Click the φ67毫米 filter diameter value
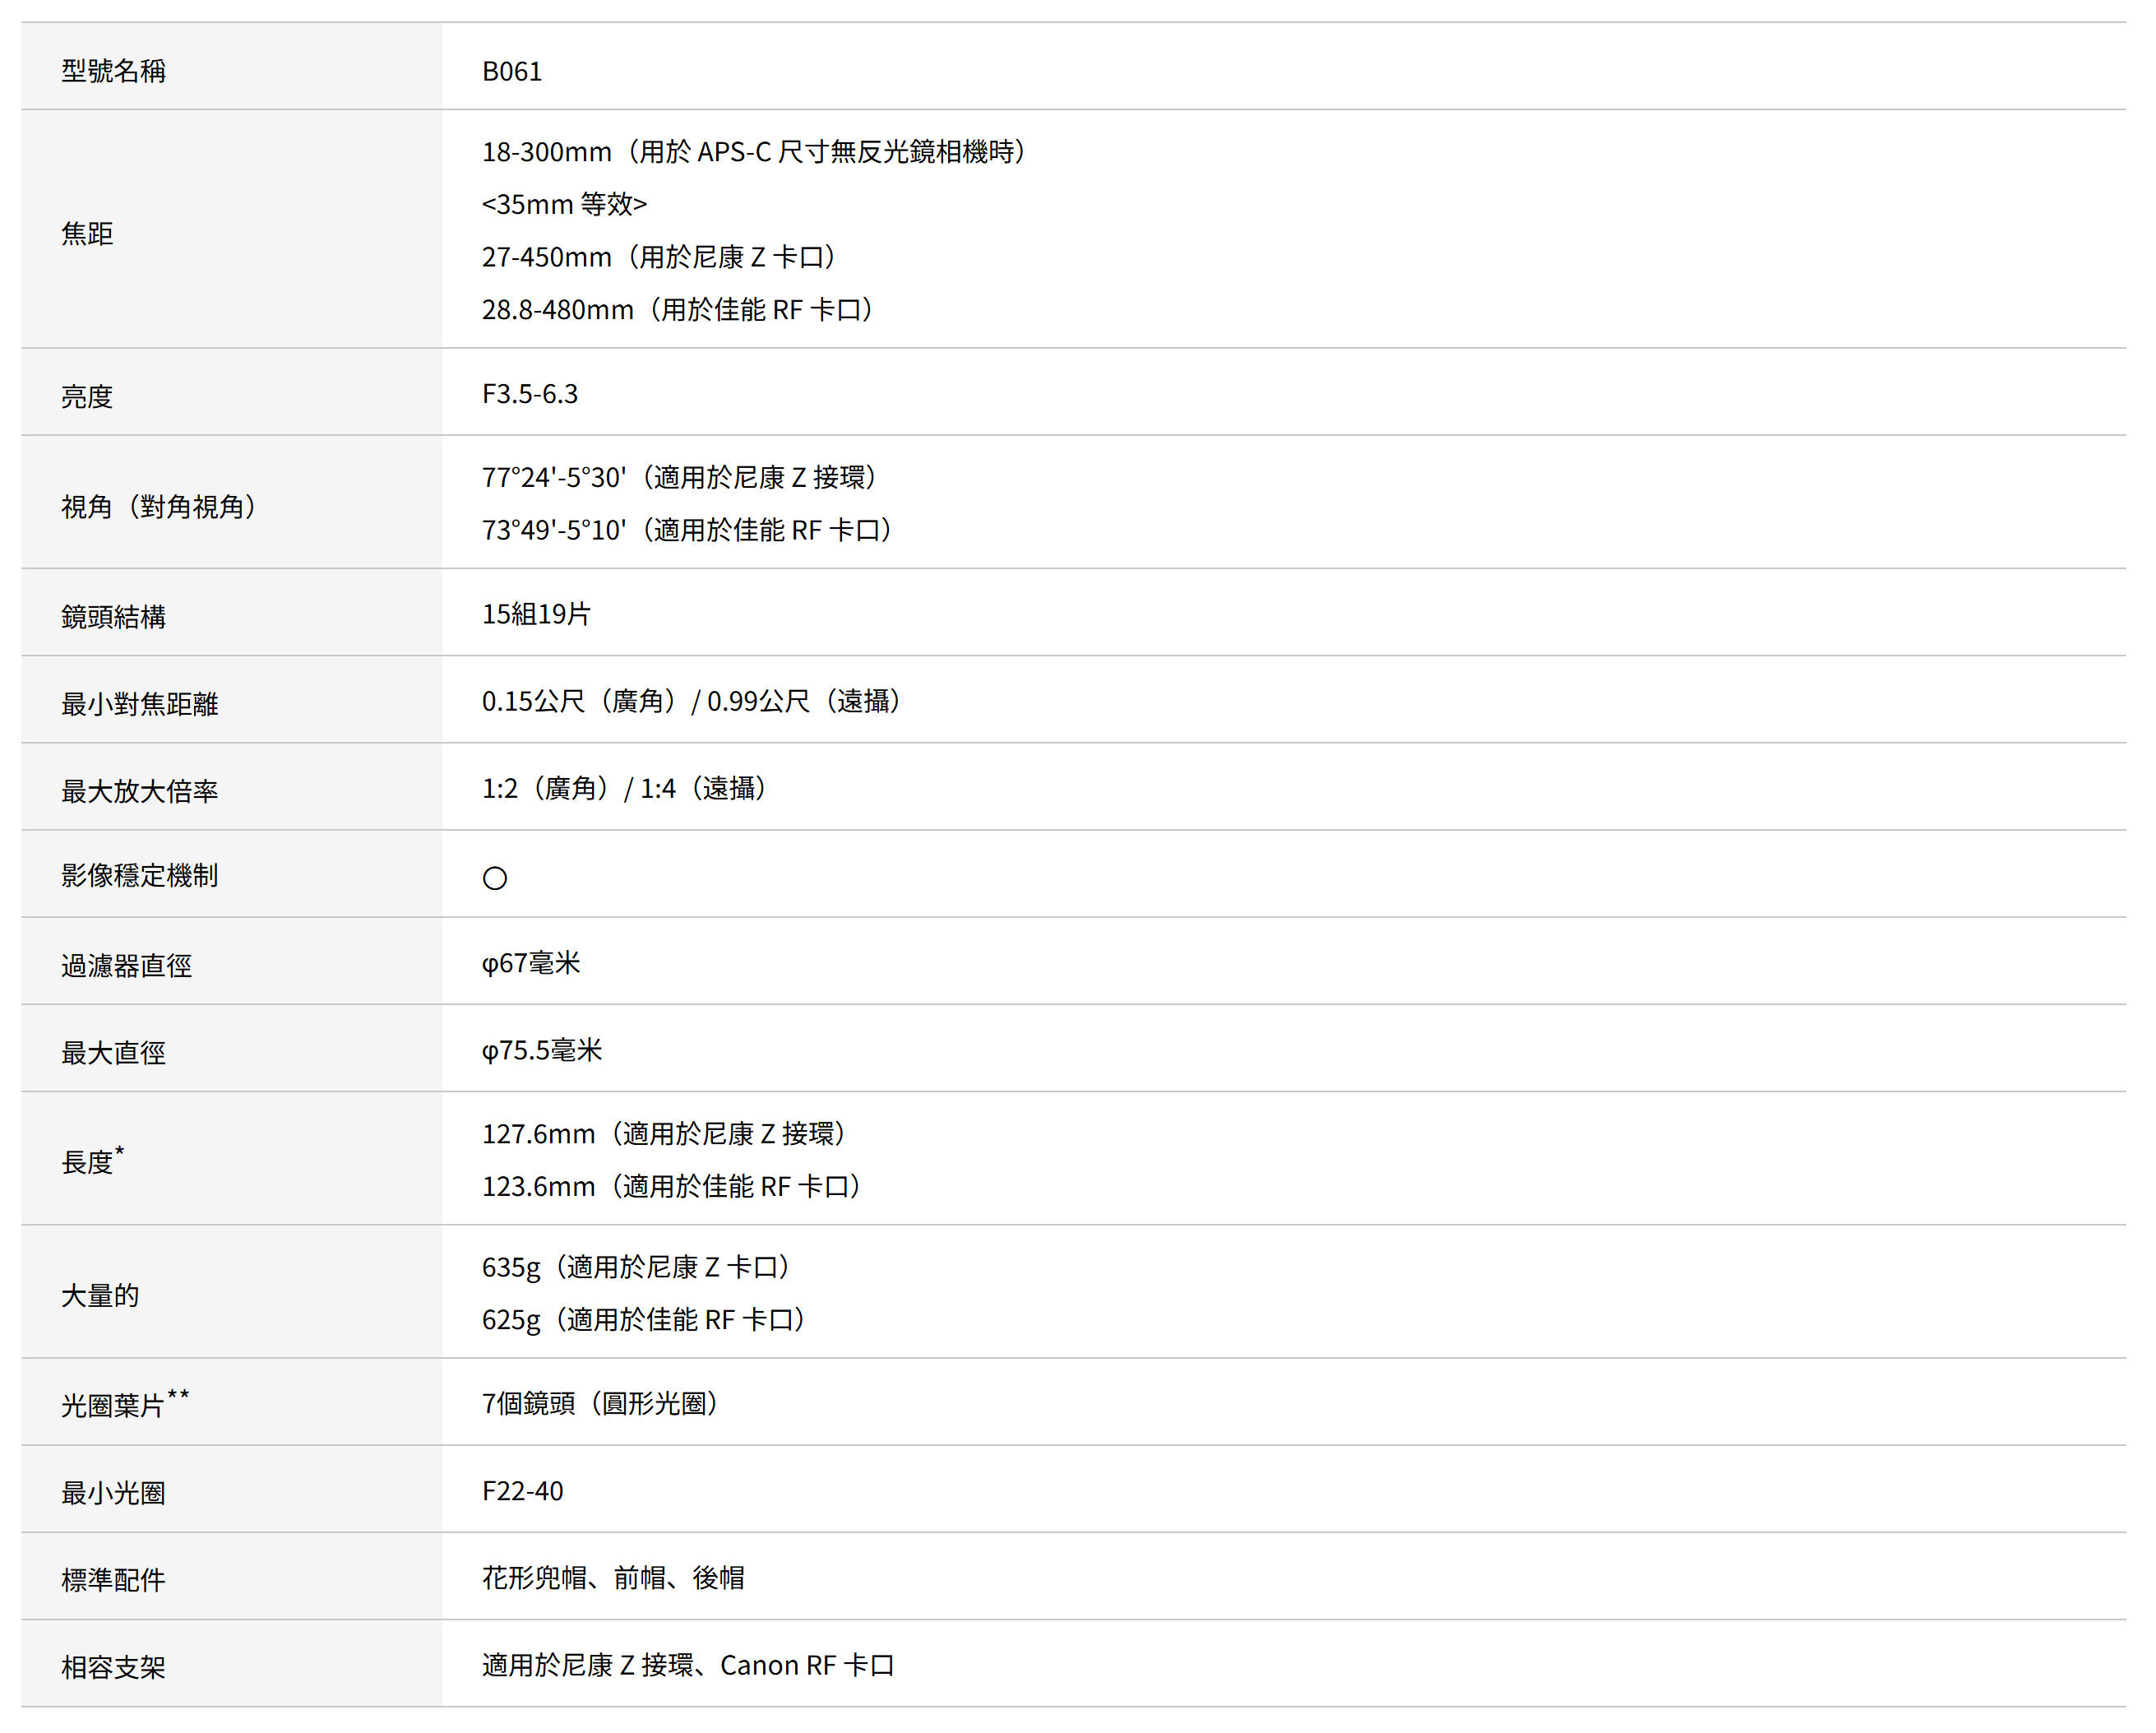The image size is (2156, 1733). coord(531,963)
